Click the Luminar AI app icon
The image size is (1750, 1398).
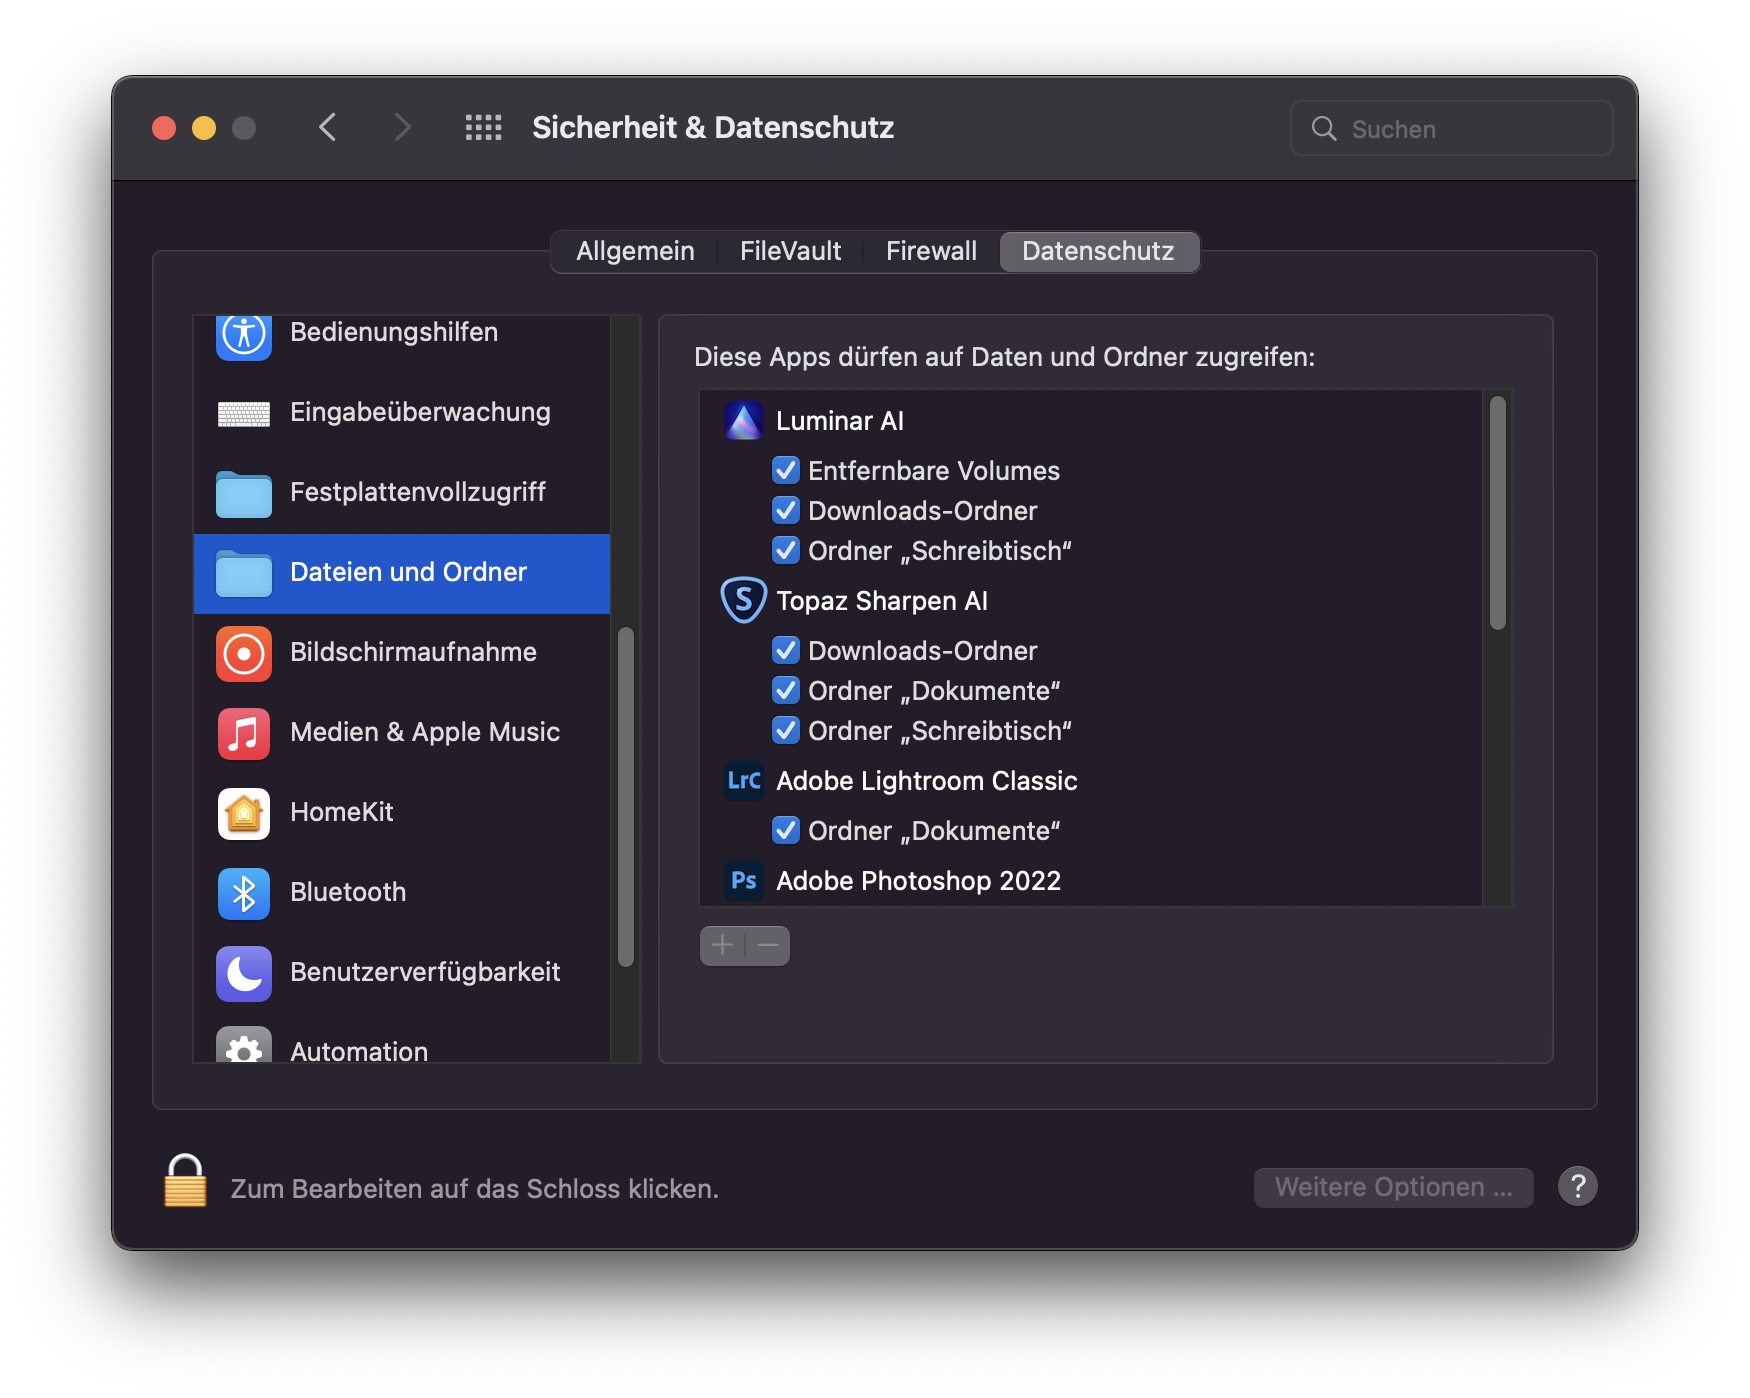[x=744, y=421]
